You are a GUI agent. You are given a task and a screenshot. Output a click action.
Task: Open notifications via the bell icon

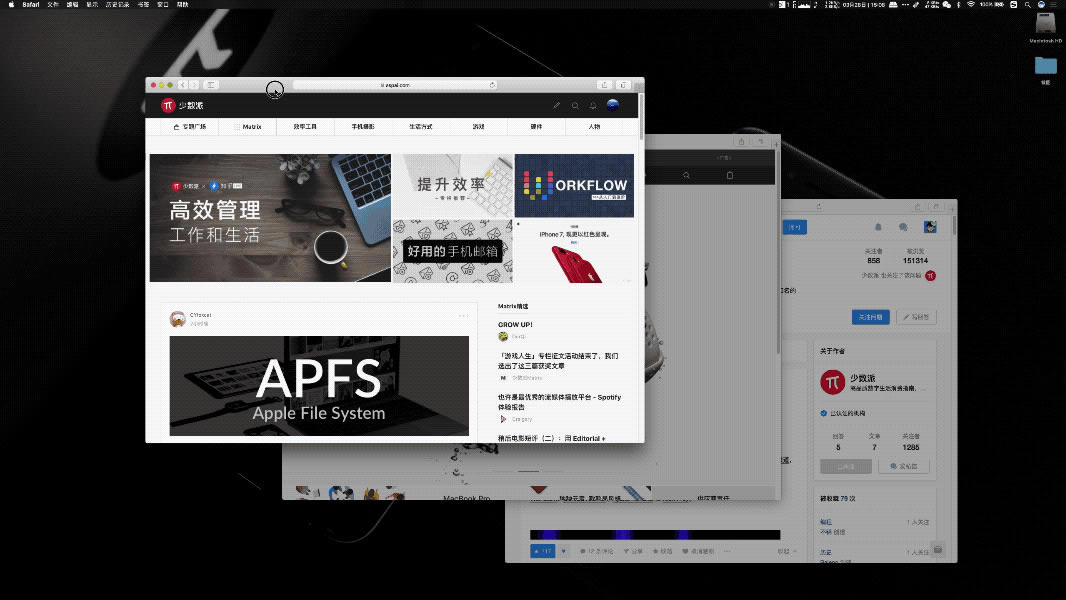593,105
